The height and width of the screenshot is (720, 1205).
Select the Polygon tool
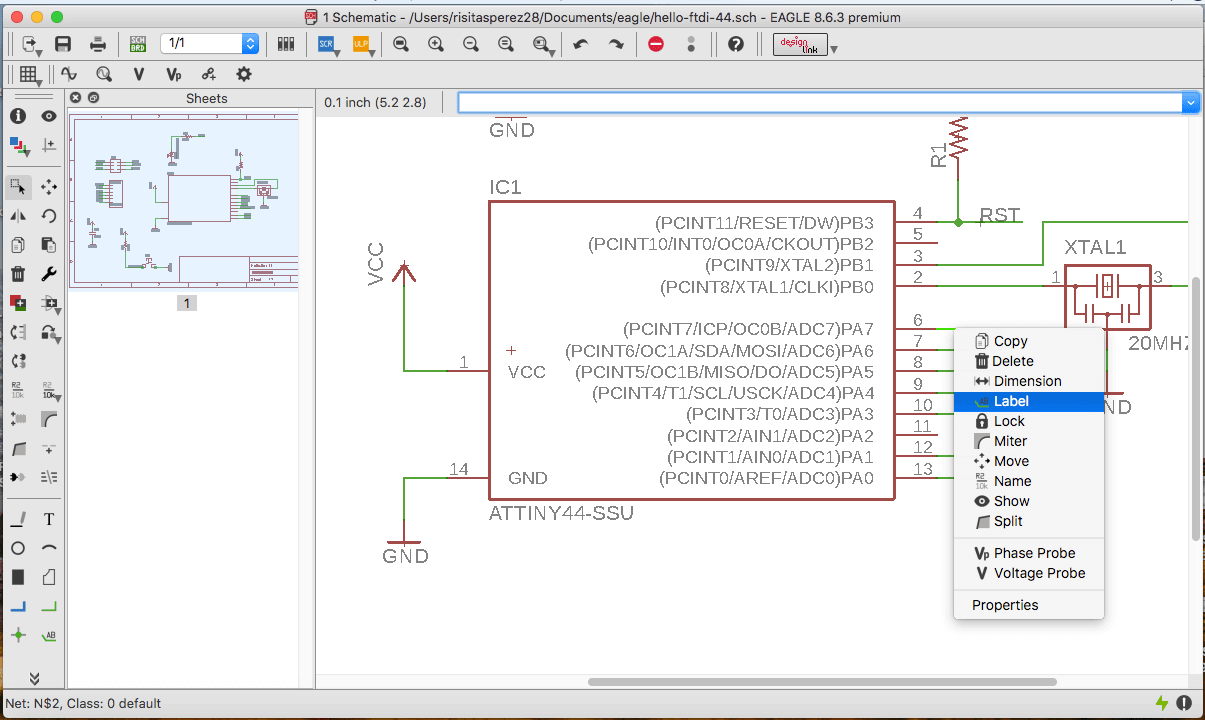48,578
